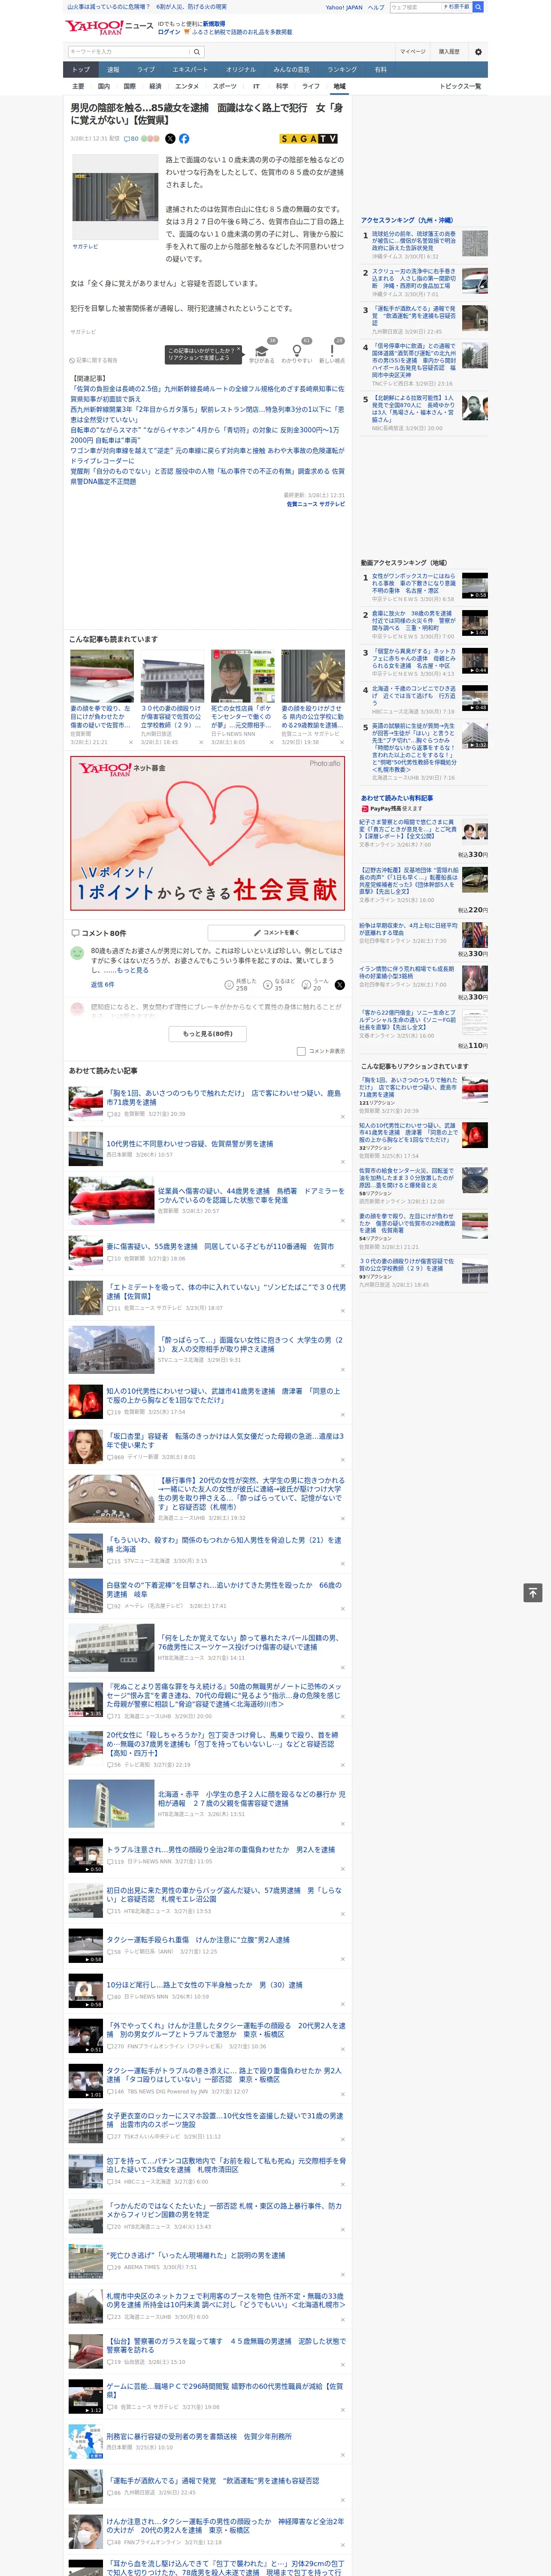The width and height of the screenshot is (551, 2576).
Task: Click もっと見る(80件) button
Action: click(208, 1033)
